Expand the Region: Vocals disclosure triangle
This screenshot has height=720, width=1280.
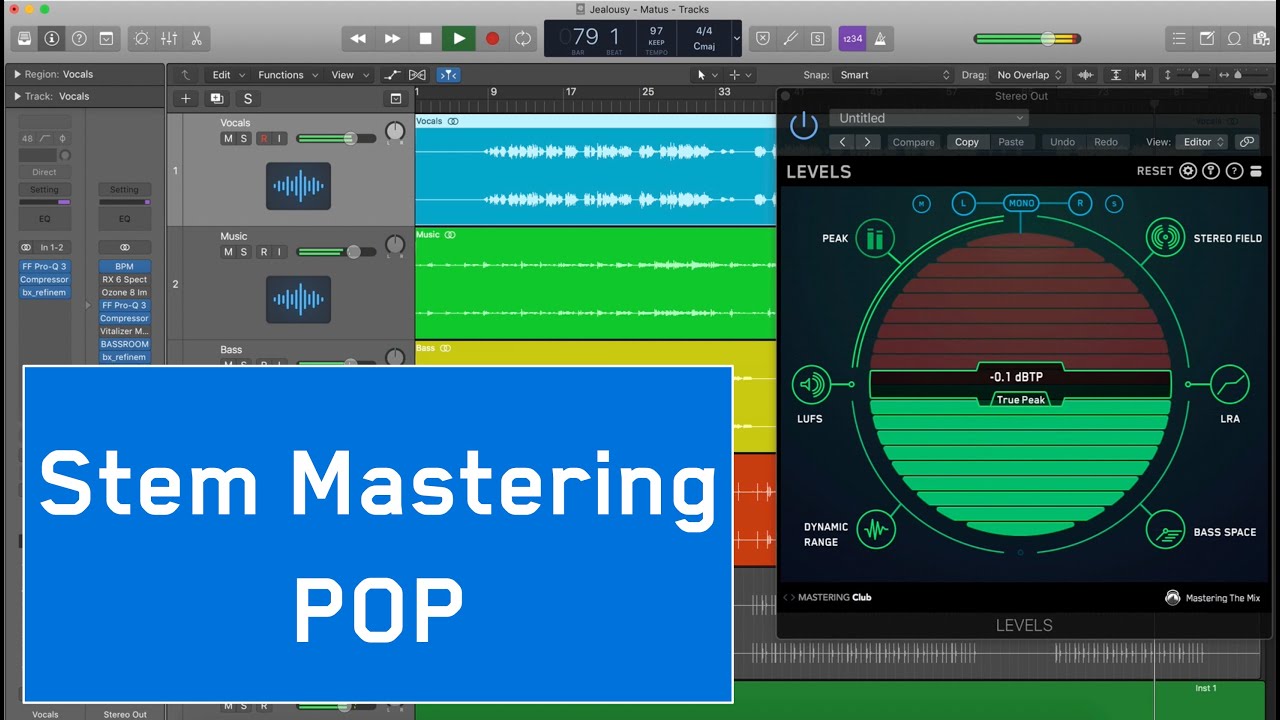pos(17,74)
